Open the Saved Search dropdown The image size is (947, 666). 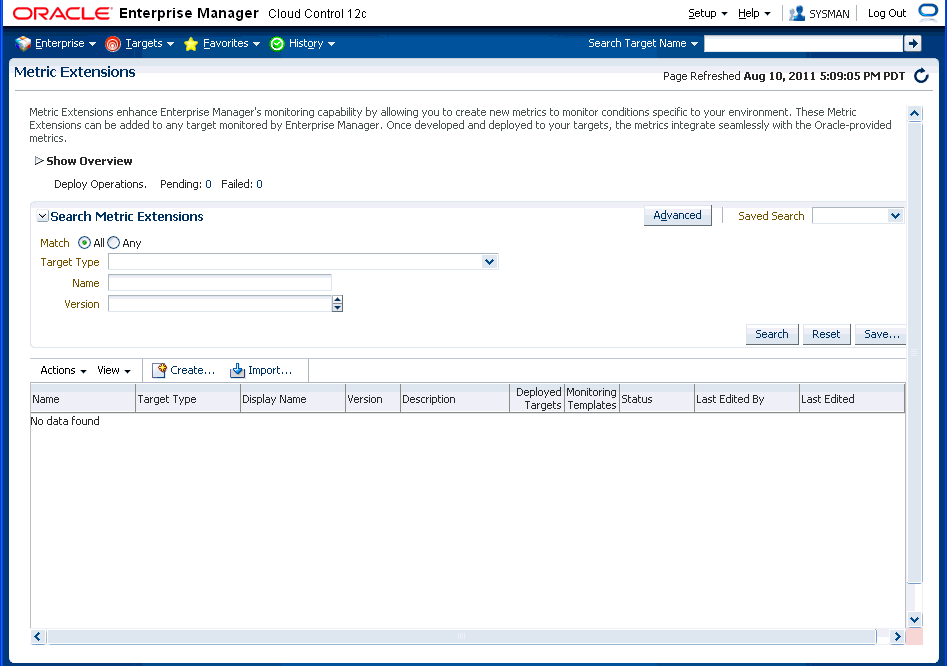click(x=895, y=216)
